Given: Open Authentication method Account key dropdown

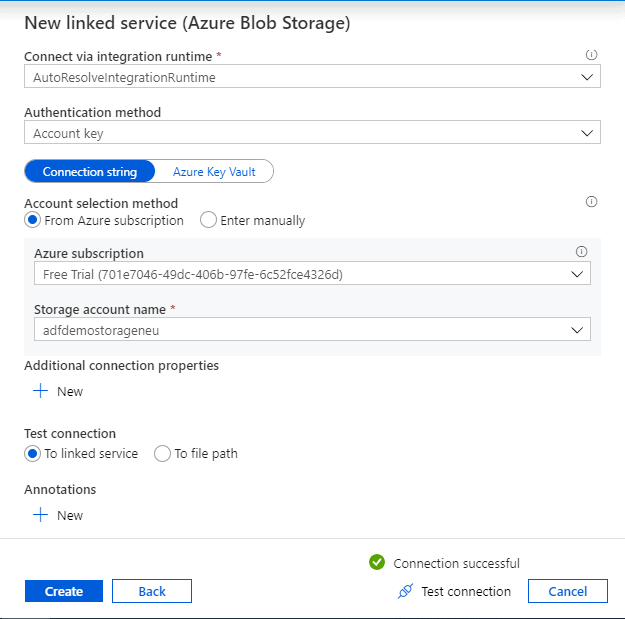Looking at the screenshot, I should [312, 133].
